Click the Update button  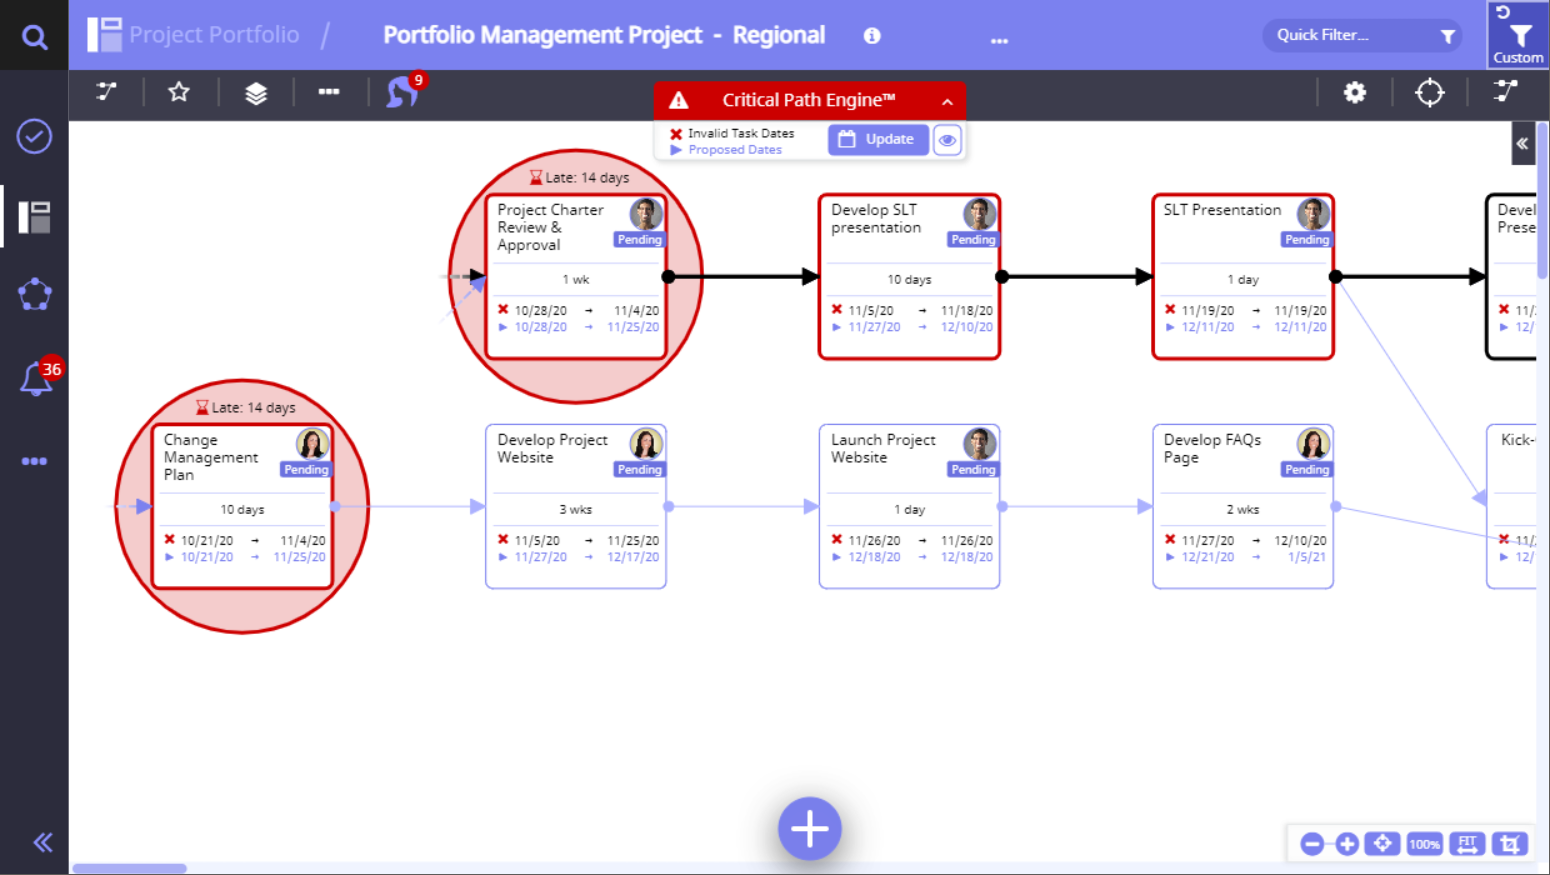pos(877,140)
